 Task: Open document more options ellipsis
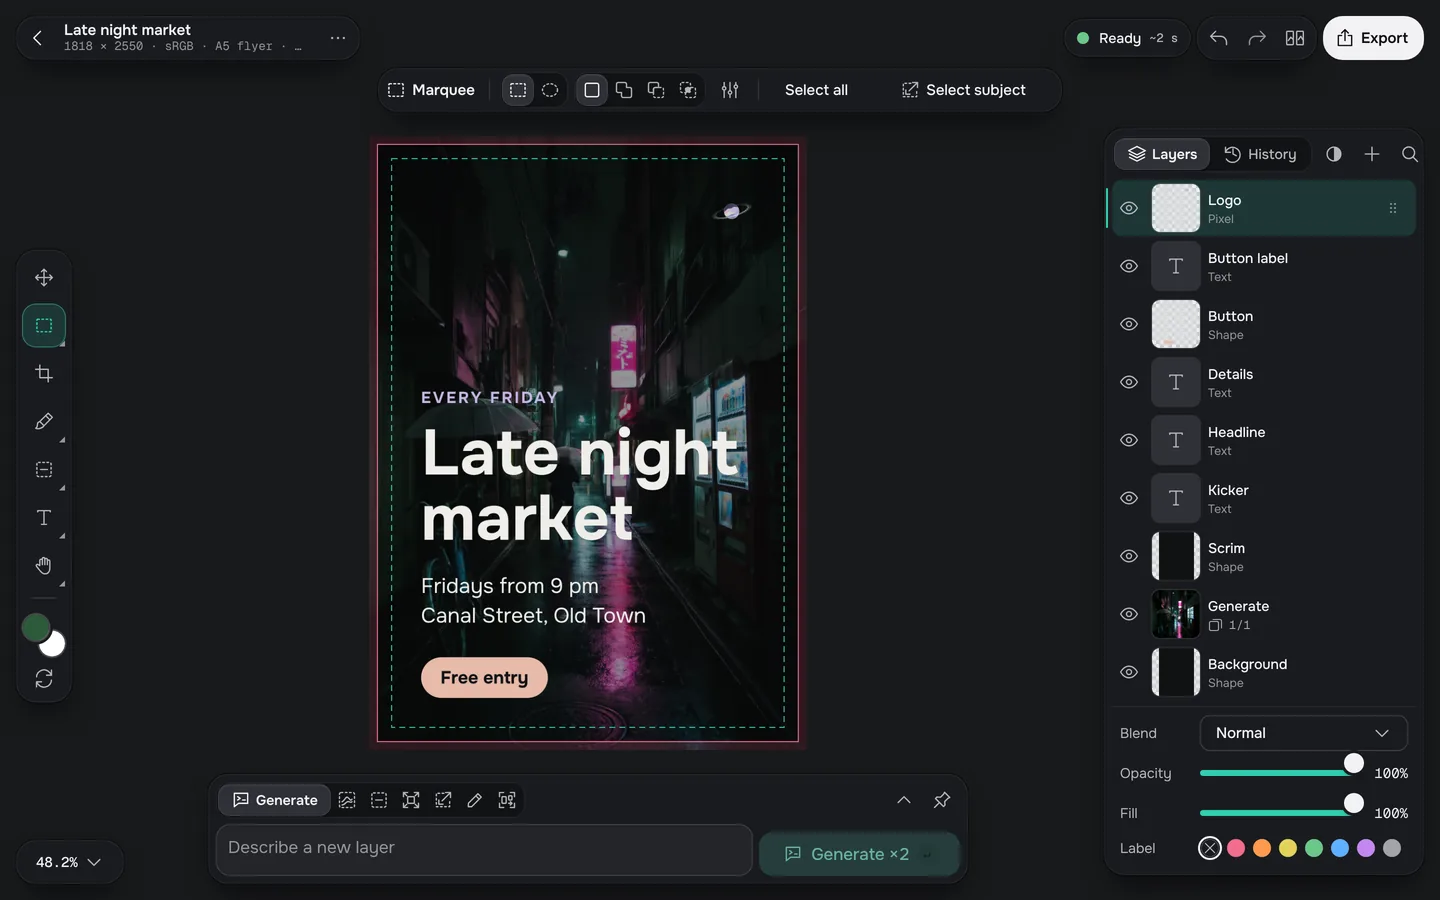338,38
